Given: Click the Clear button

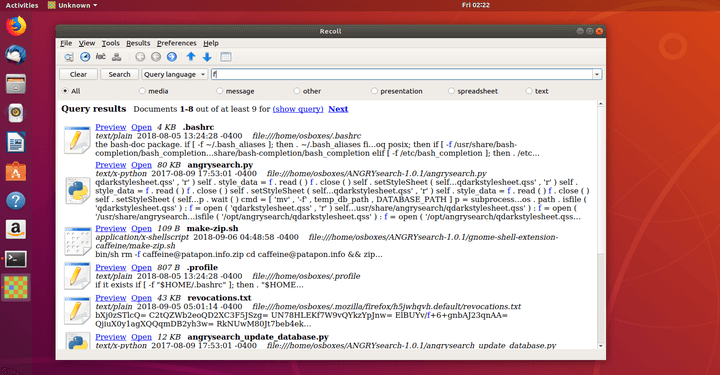Looking at the screenshot, I should 79,74.
